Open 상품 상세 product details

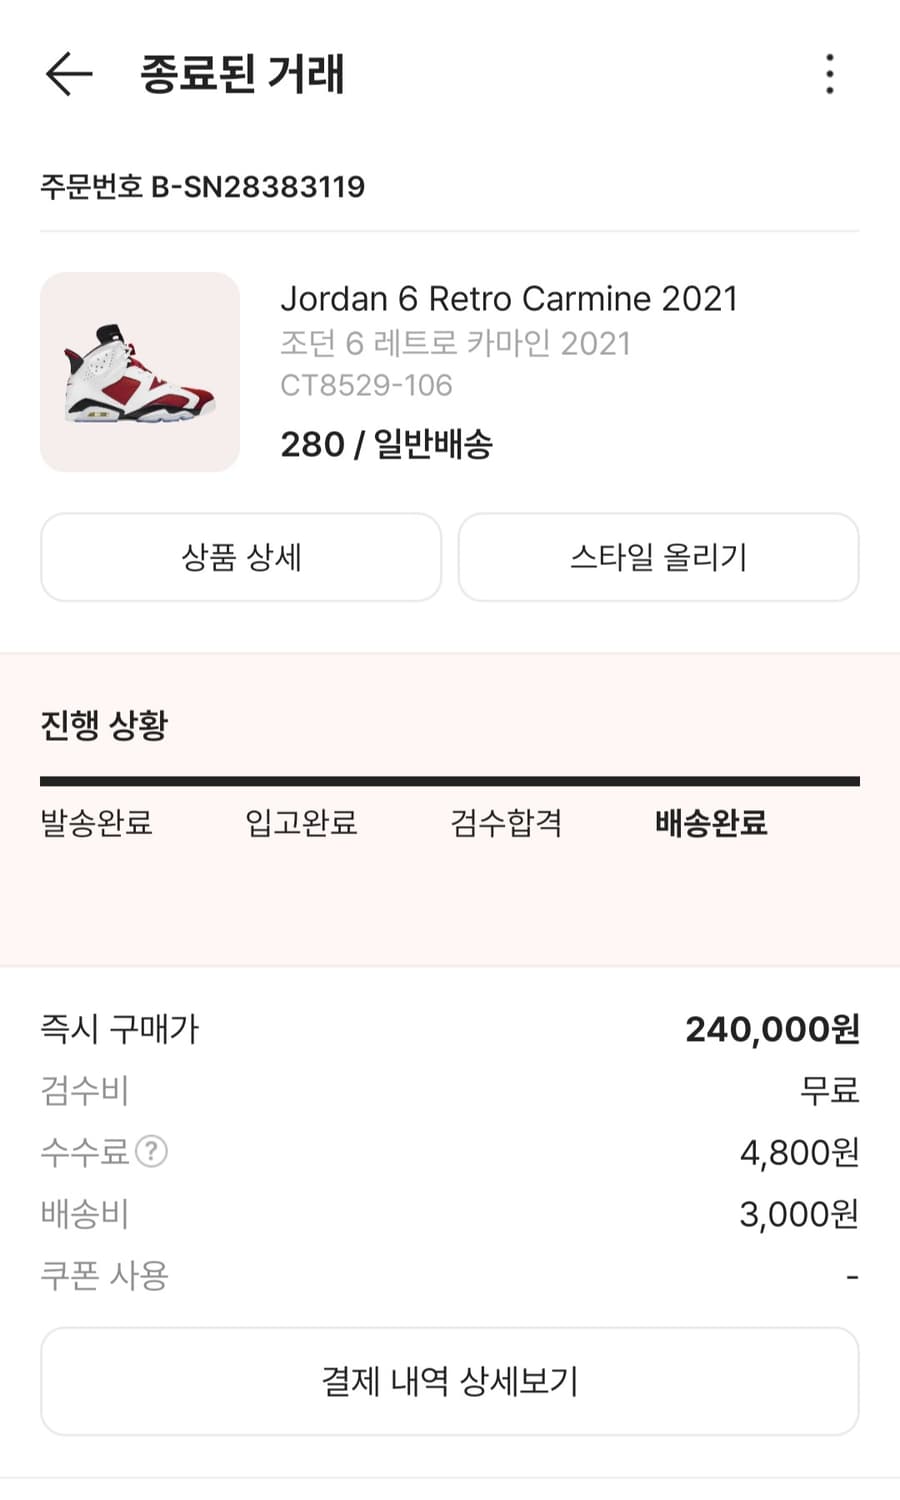click(x=241, y=557)
